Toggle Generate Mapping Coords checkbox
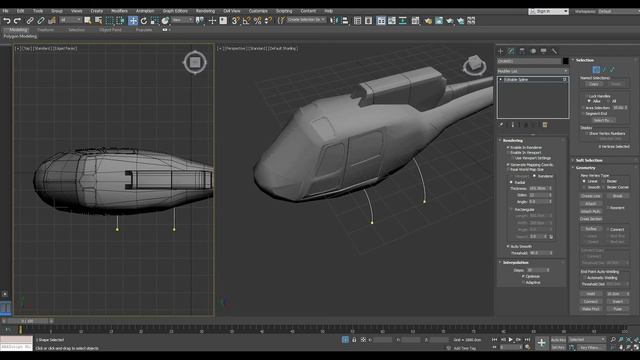640x360 pixels. coord(508,164)
